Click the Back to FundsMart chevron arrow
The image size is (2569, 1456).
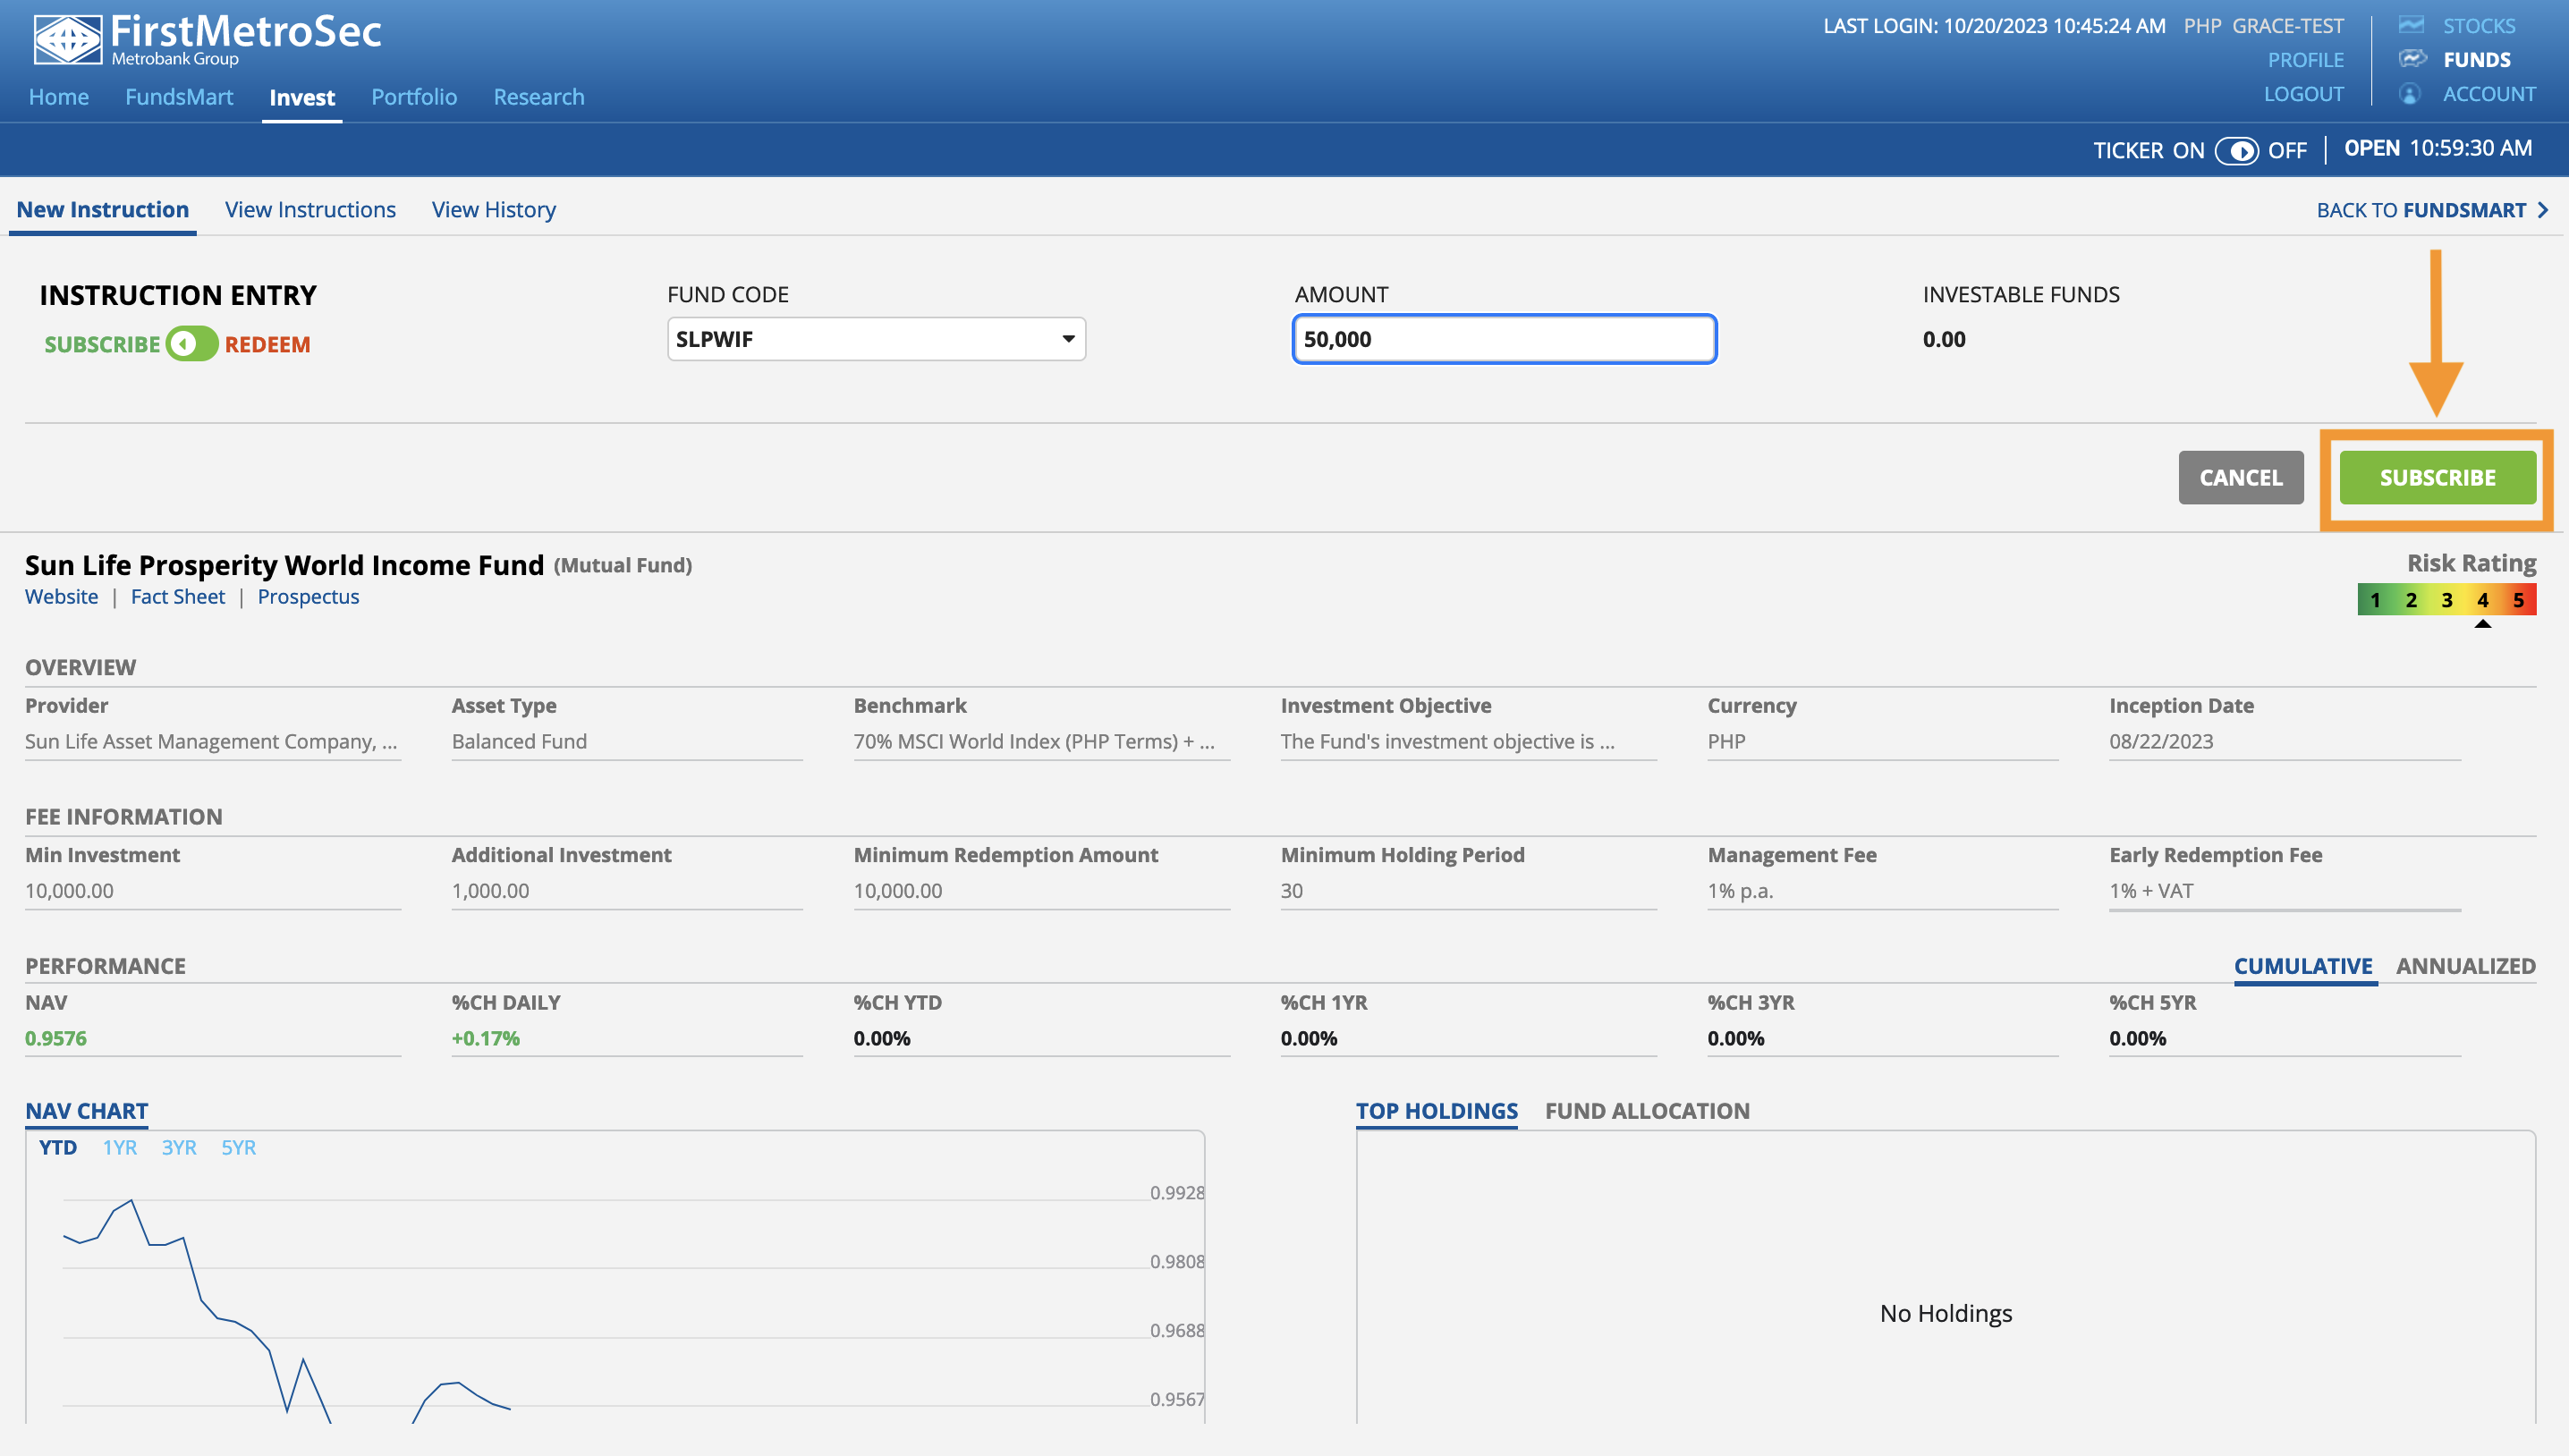2543,210
